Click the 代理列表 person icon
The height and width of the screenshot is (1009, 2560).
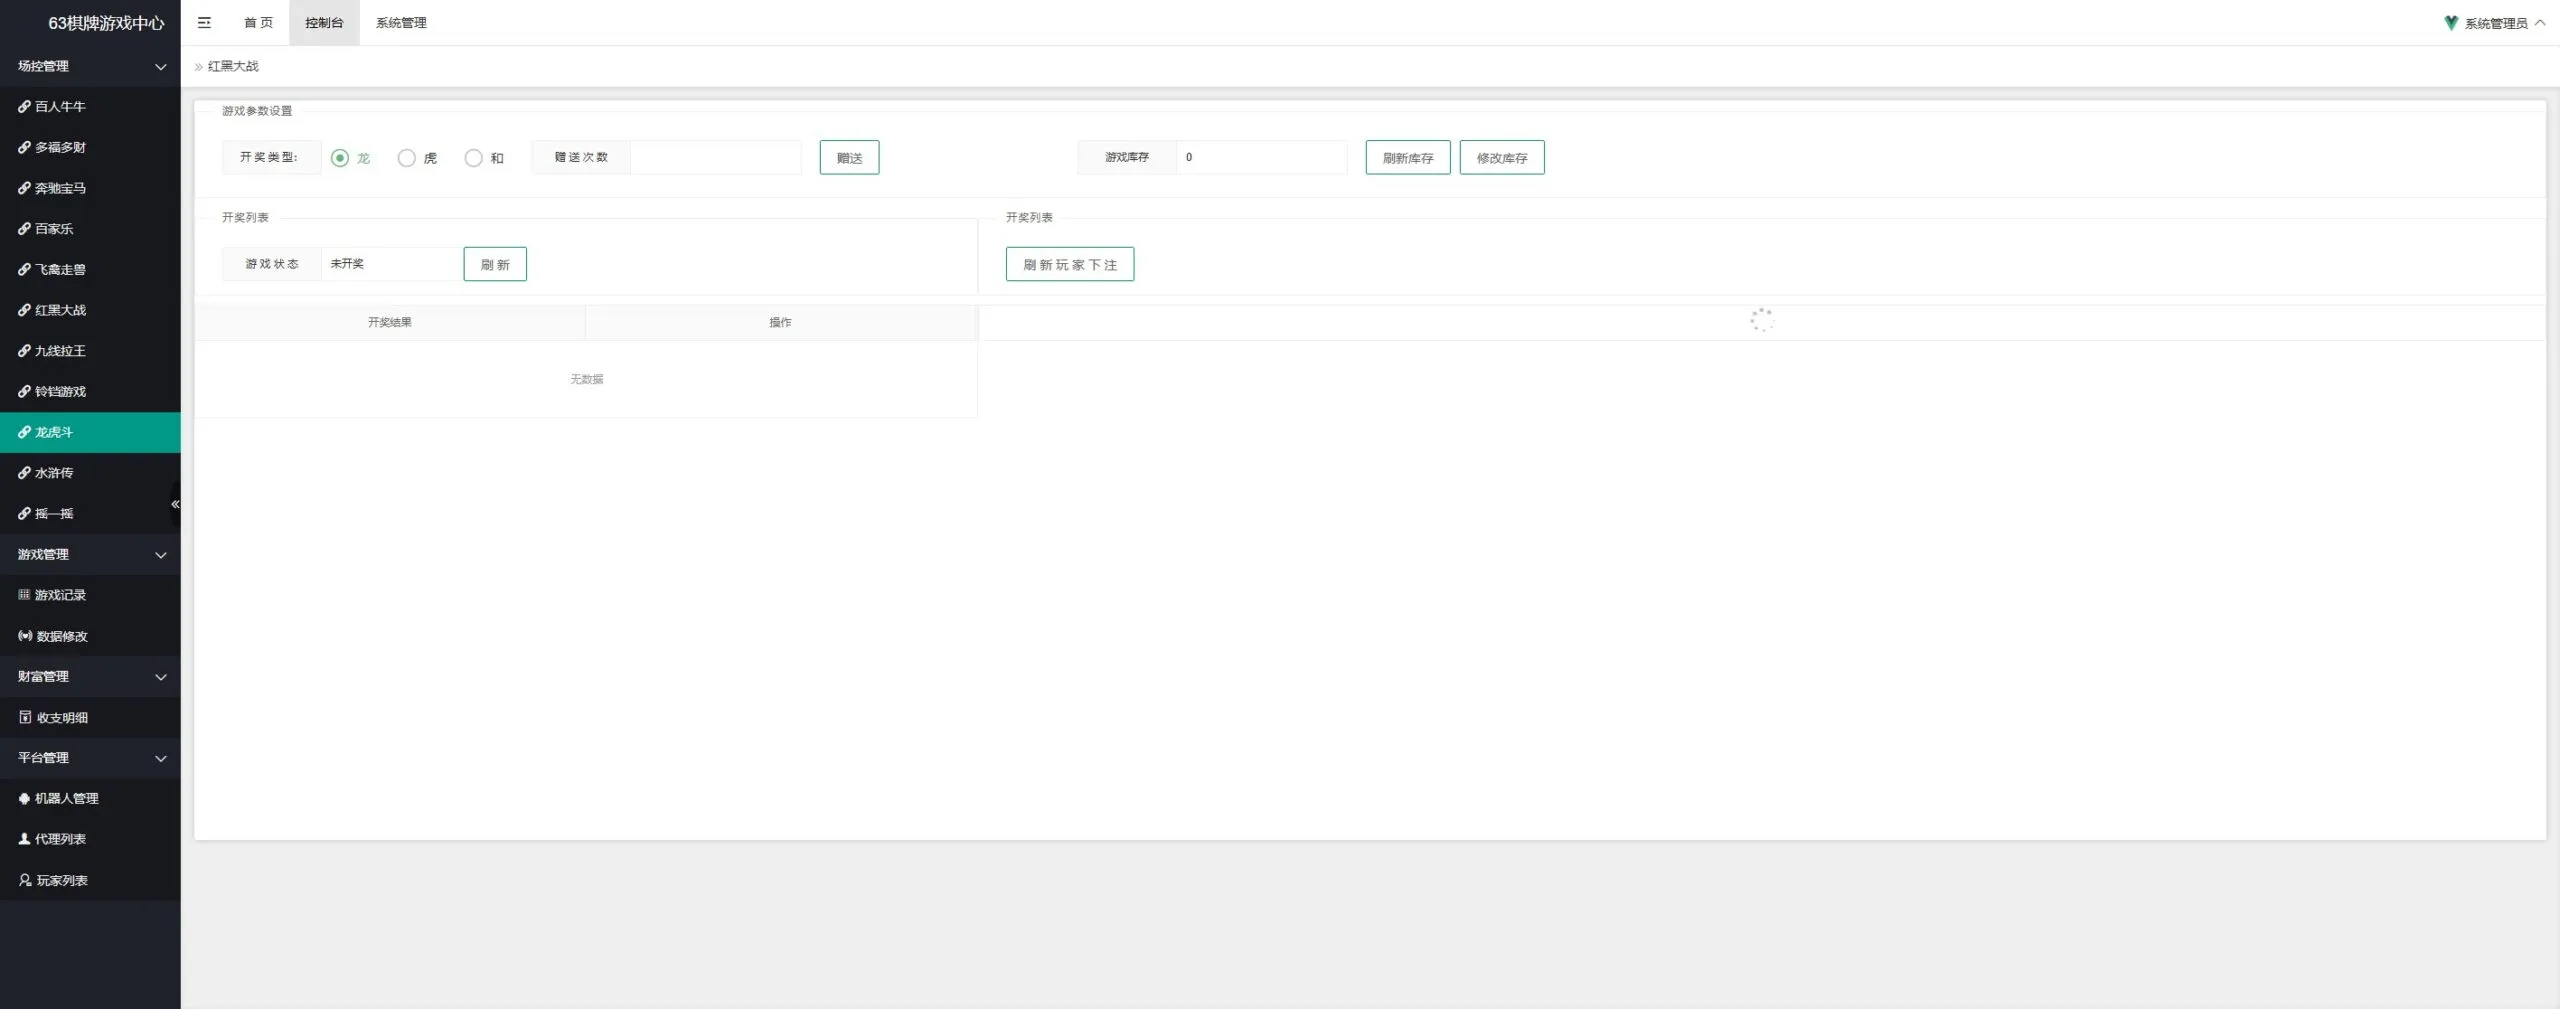pyautogui.click(x=24, y=839)
